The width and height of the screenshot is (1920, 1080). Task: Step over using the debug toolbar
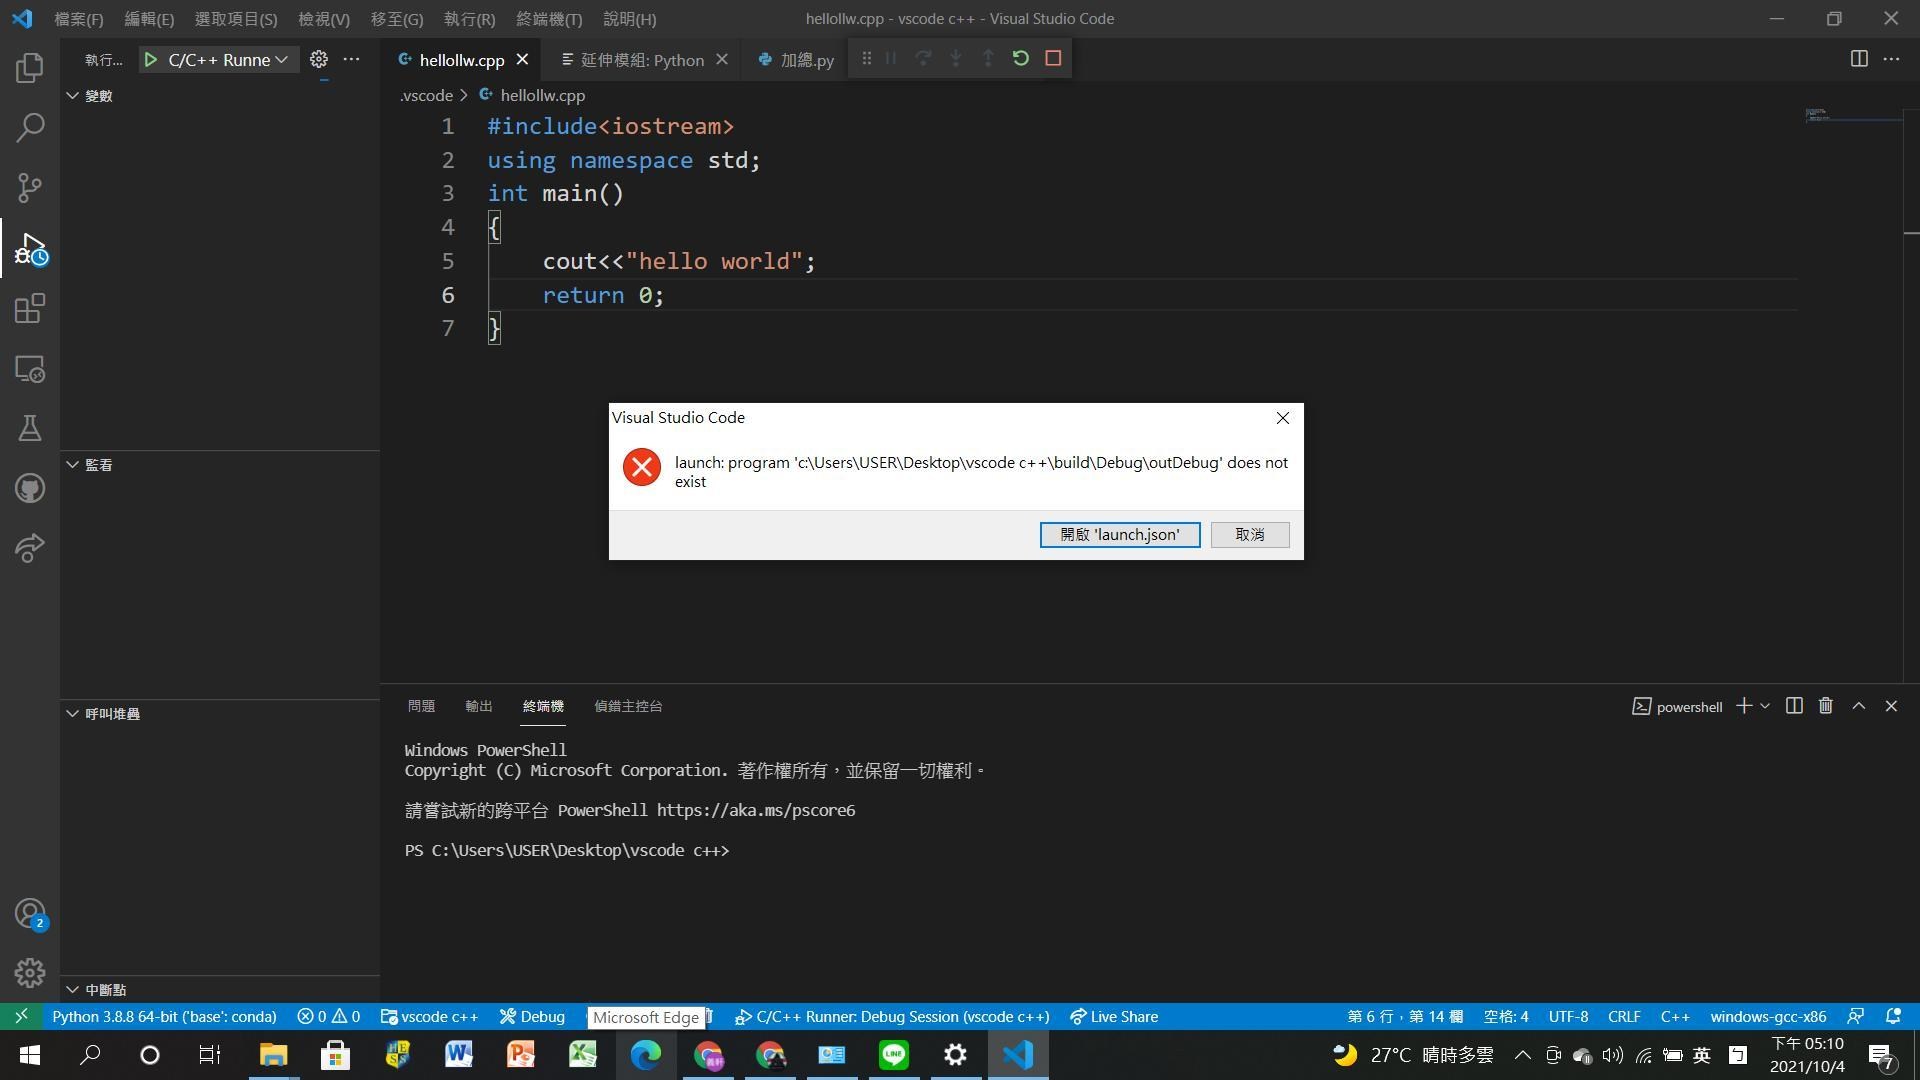[x=922, y=58]
